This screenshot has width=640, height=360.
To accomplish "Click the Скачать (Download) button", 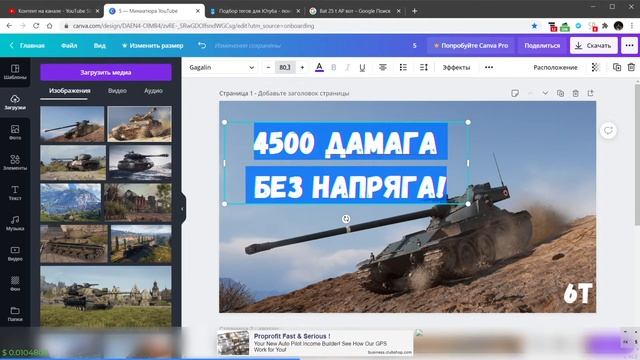I will [593, 45].
